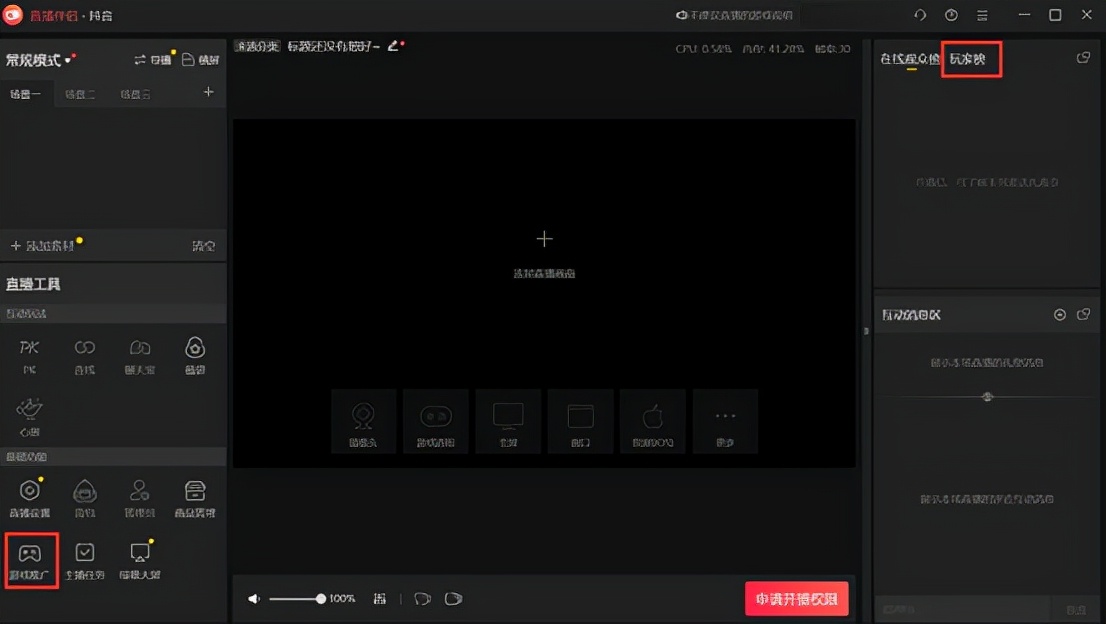Open the chat bubble icon near volume bar
Viewport: 1106px width, 624px height.
click(422, 598)
